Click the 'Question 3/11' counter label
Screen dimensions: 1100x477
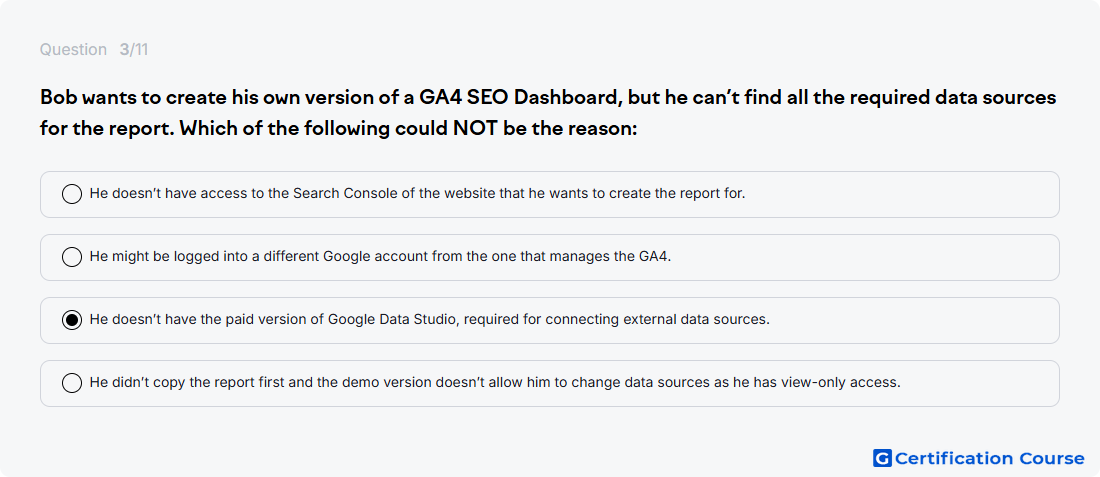point(94,50)
